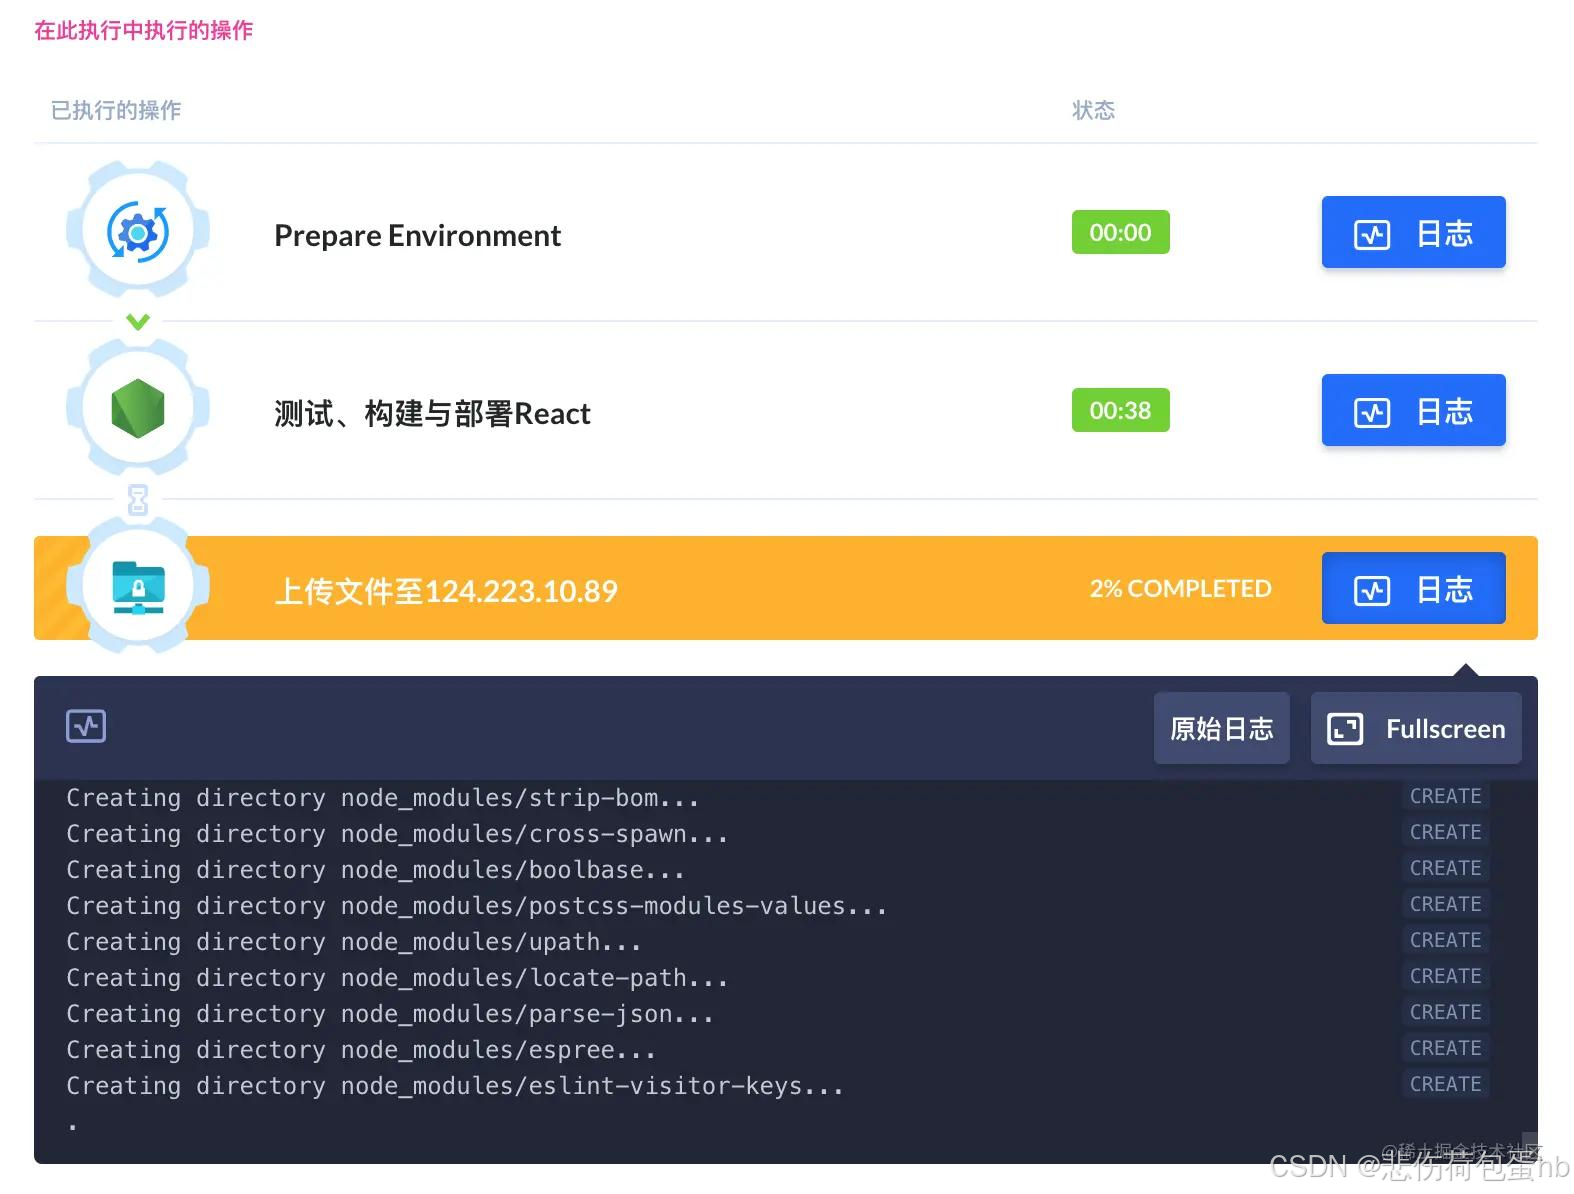
Task: Click the 在此执行中执行的操作 heading
Action: [x=143, y=30]
